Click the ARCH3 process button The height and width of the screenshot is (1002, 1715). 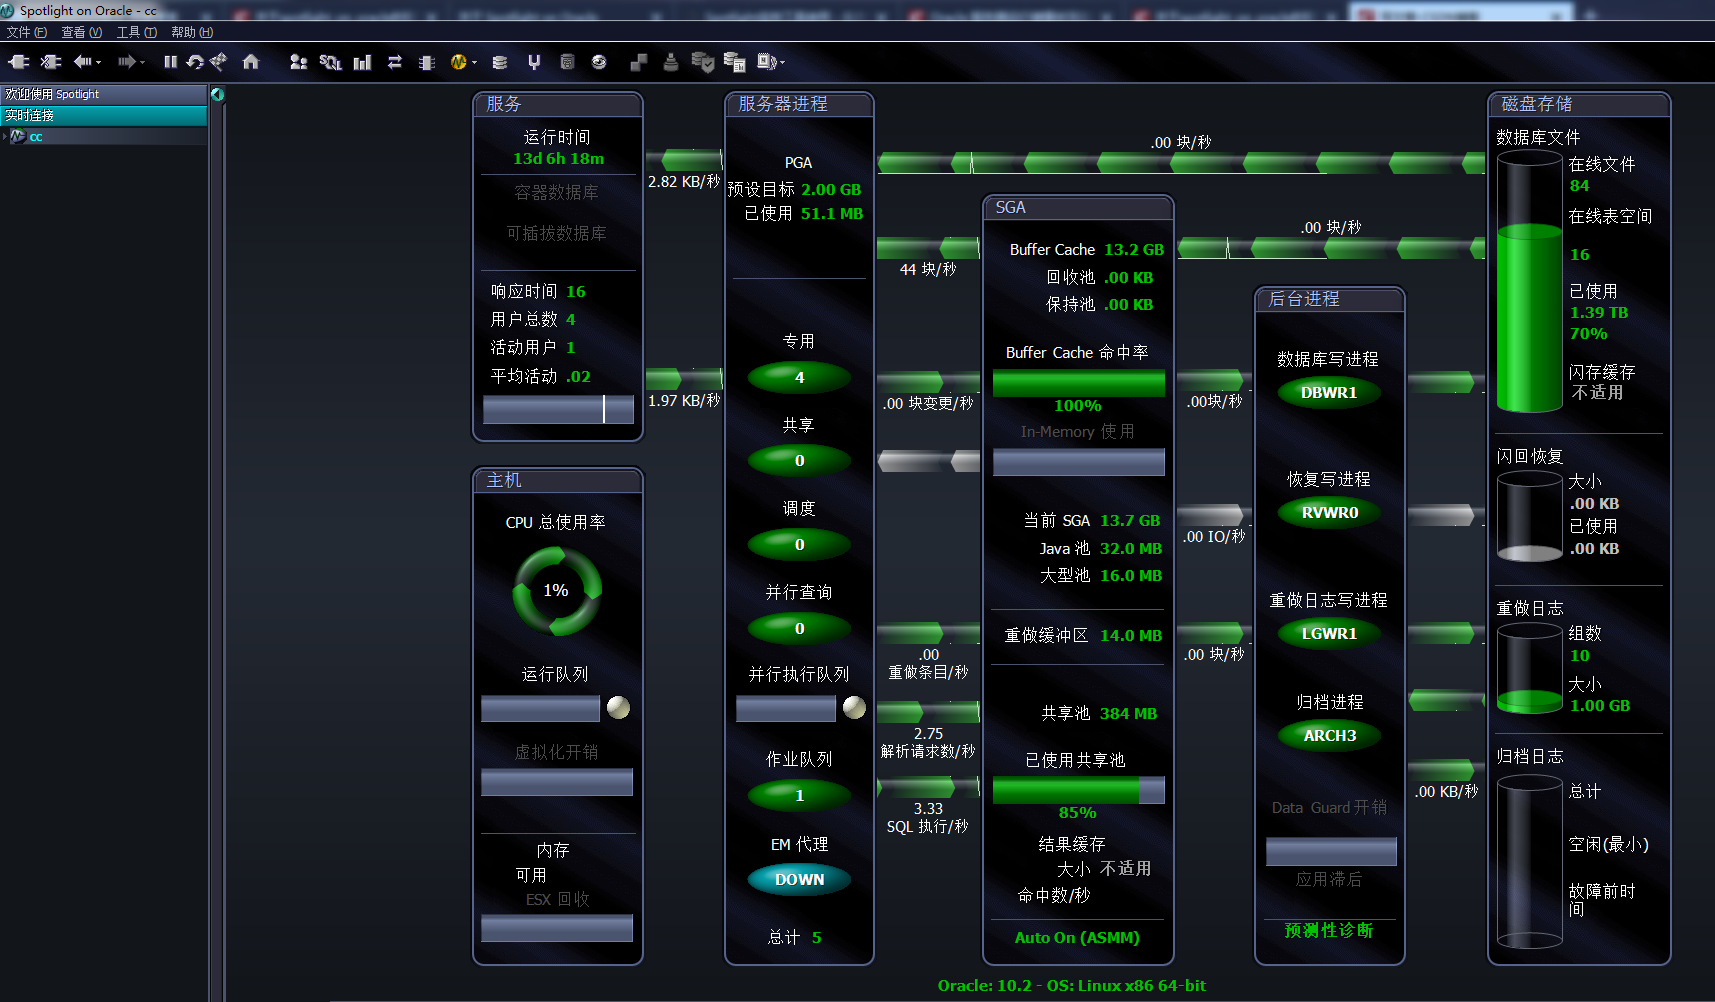(1329, 736)
